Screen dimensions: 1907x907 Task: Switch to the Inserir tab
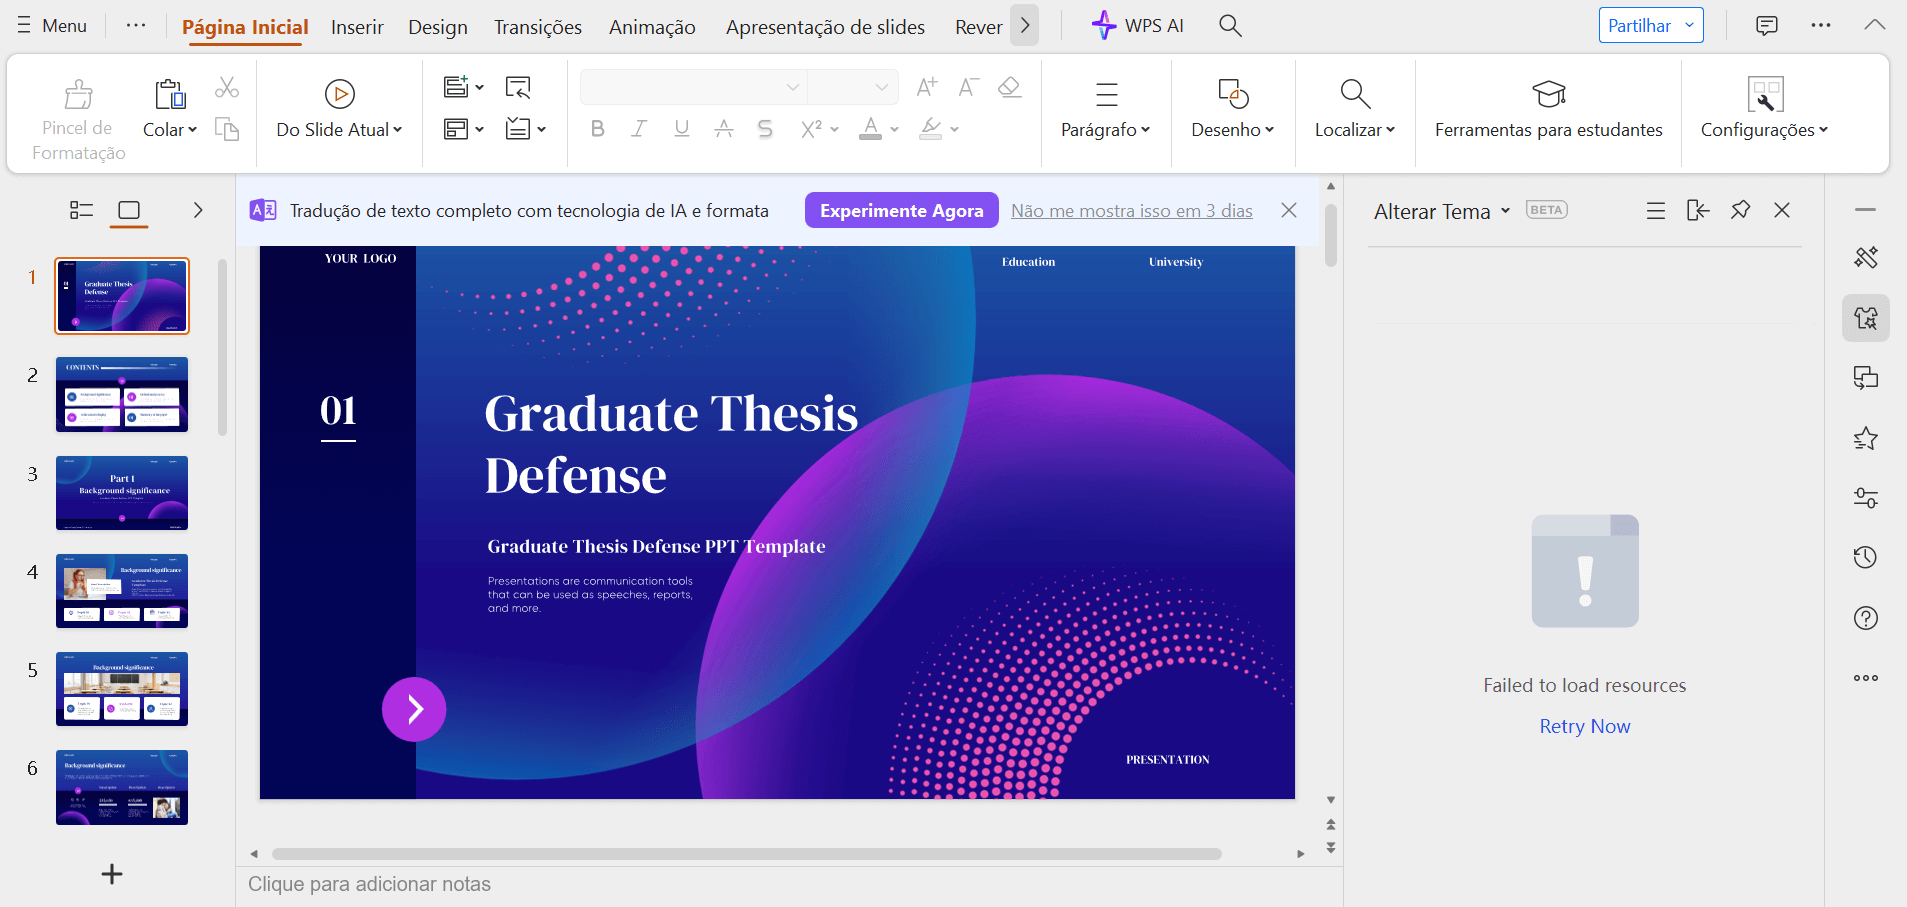(x=356, y=27)
